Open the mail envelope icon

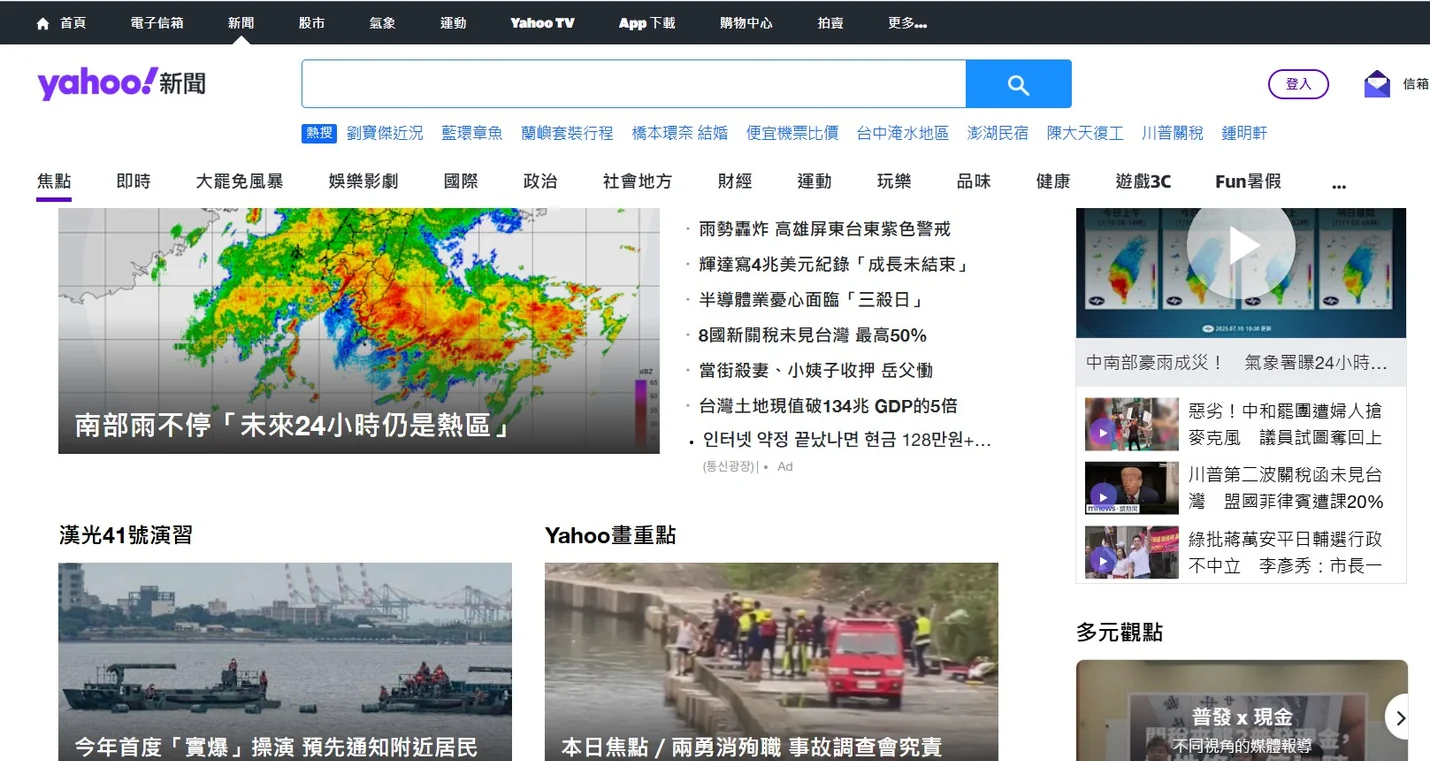[x=1377, y=84]
